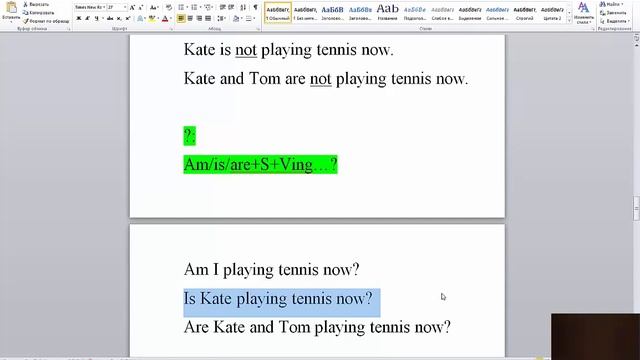The height and width of the screenshot is (360, 640).
Task: Apply the Строгий (Strong) style
Action: (524, 13)
